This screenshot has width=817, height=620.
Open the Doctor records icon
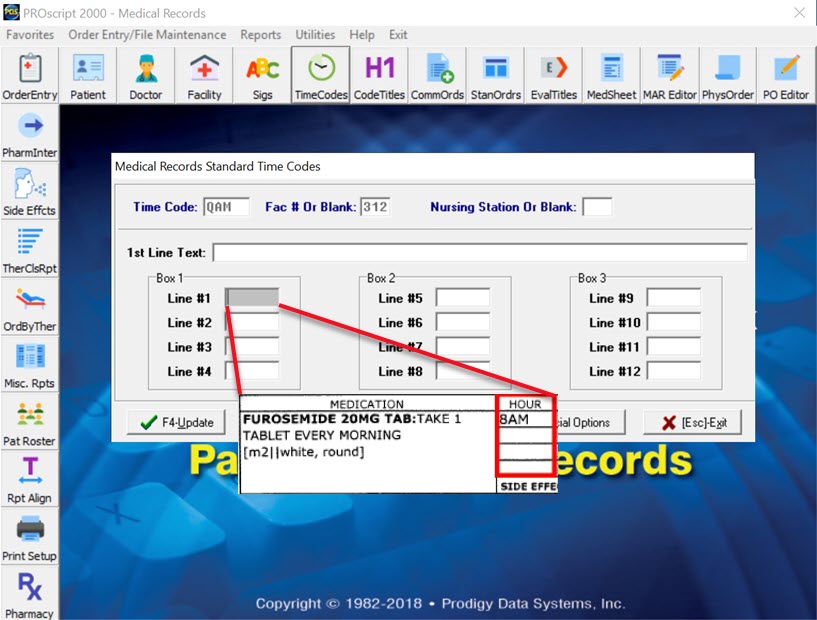click(x=146, y=76)
